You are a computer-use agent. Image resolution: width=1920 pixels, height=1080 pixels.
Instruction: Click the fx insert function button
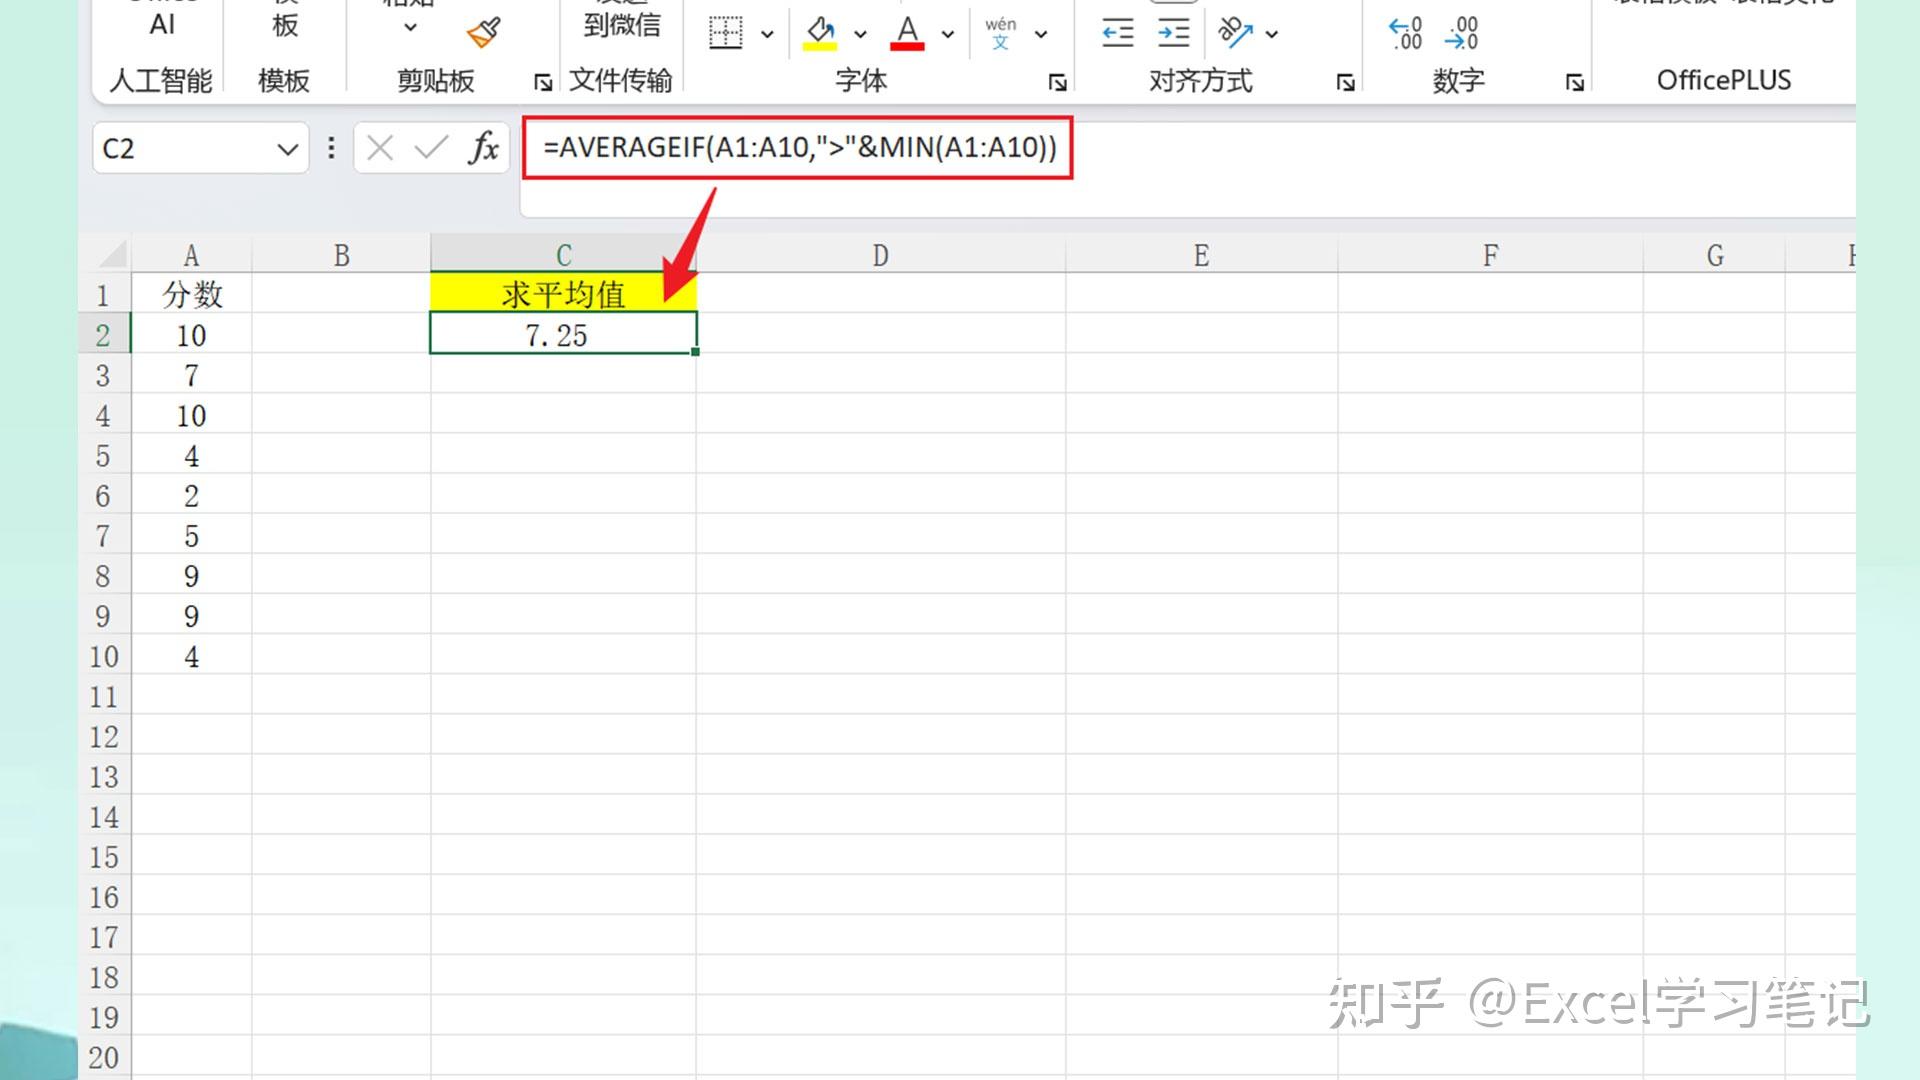click(x=484, y=148)
